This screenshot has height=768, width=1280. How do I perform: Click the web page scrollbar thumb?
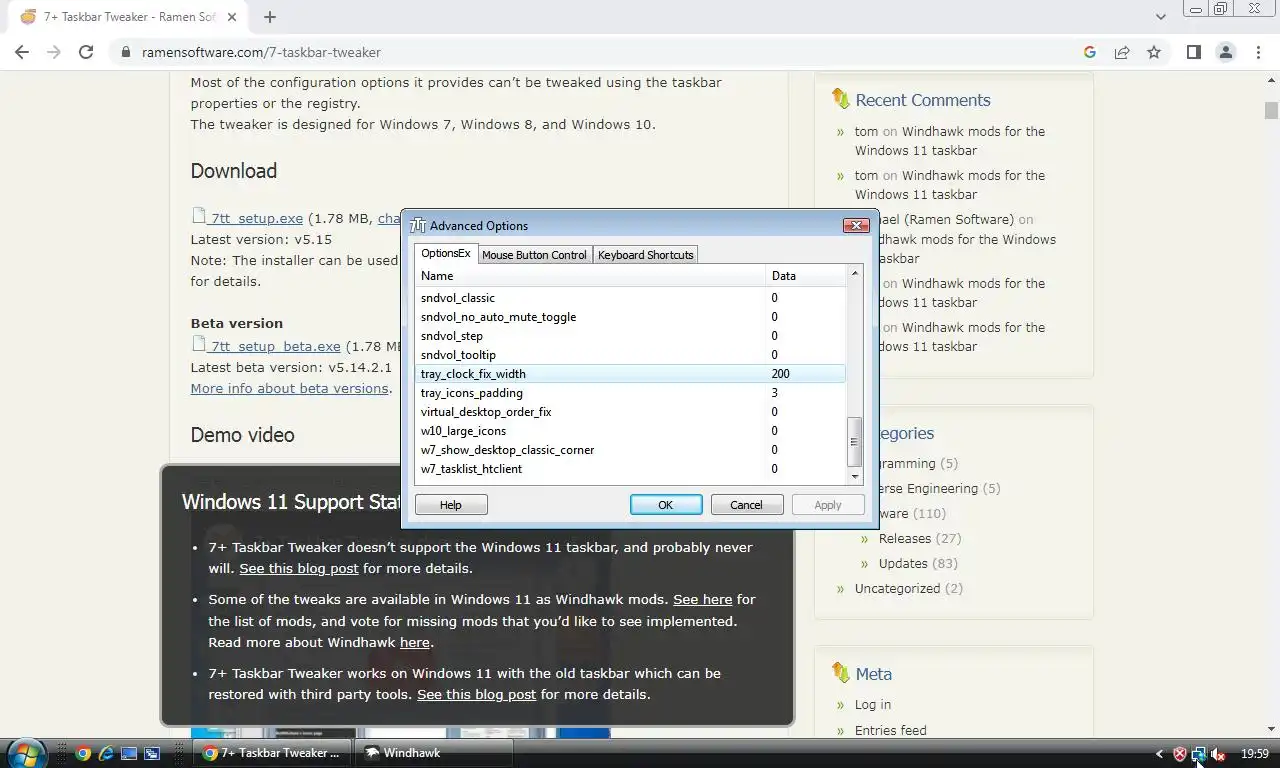[x=1271, y=110]
